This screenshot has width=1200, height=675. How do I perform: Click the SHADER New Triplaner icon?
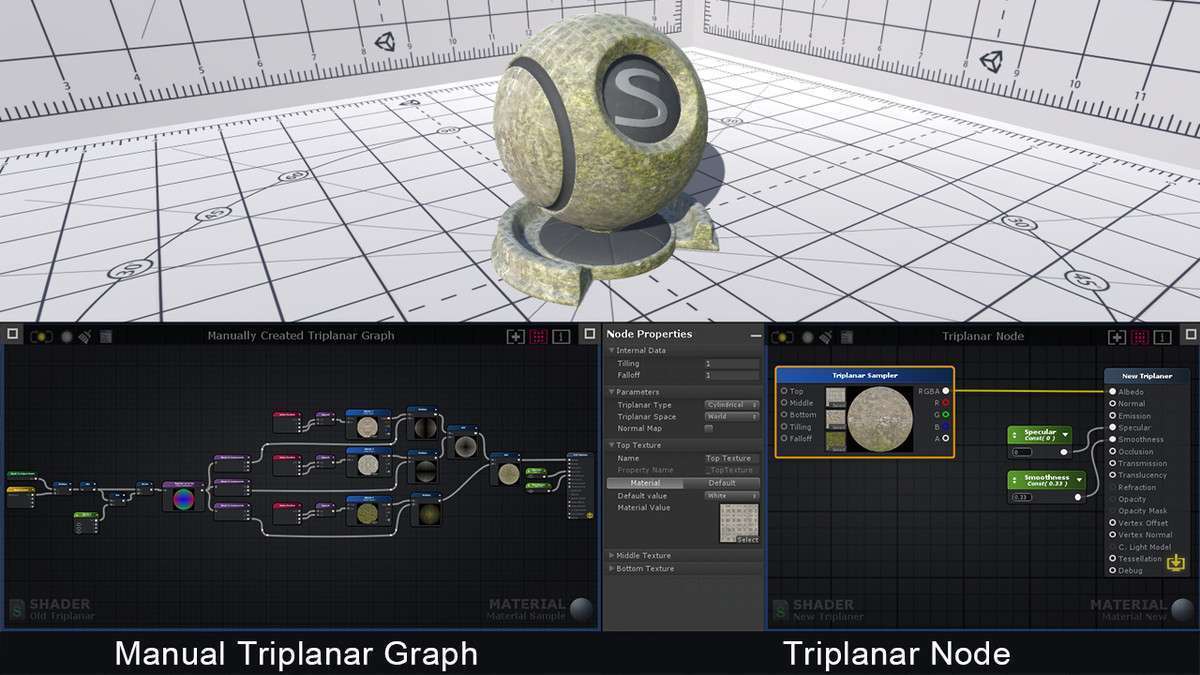tap(780, 608)
